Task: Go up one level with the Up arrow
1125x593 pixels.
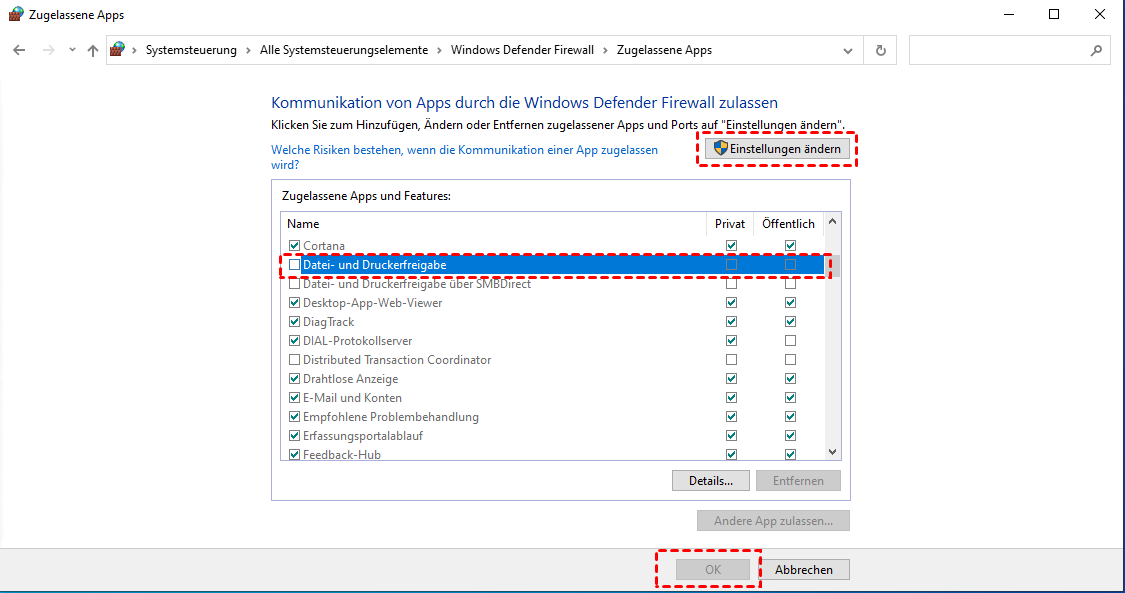Action: pos(93,50)
